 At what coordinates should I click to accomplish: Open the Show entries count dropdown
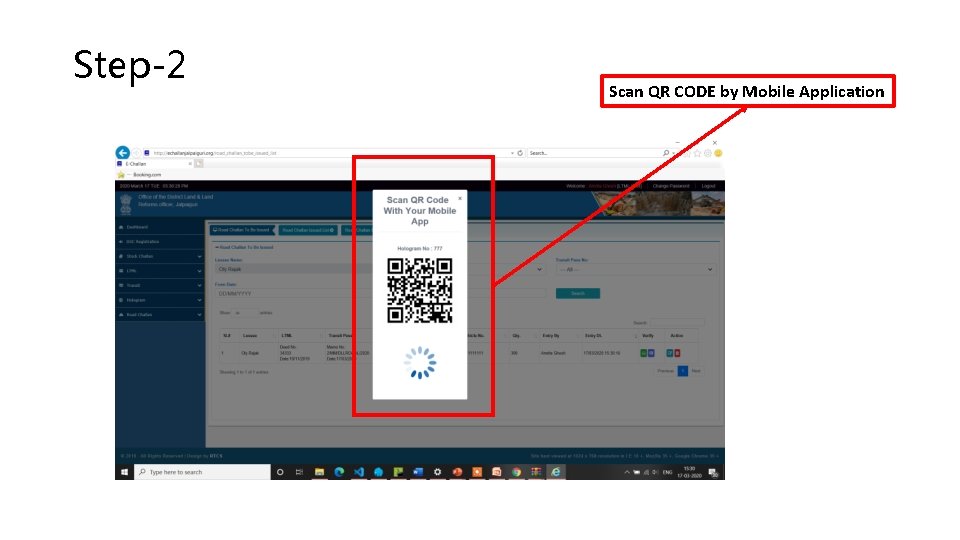click(245, 313)
